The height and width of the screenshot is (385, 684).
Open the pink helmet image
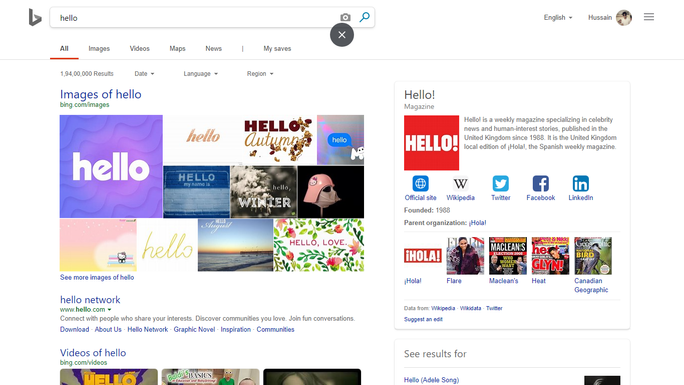point(331,191)
